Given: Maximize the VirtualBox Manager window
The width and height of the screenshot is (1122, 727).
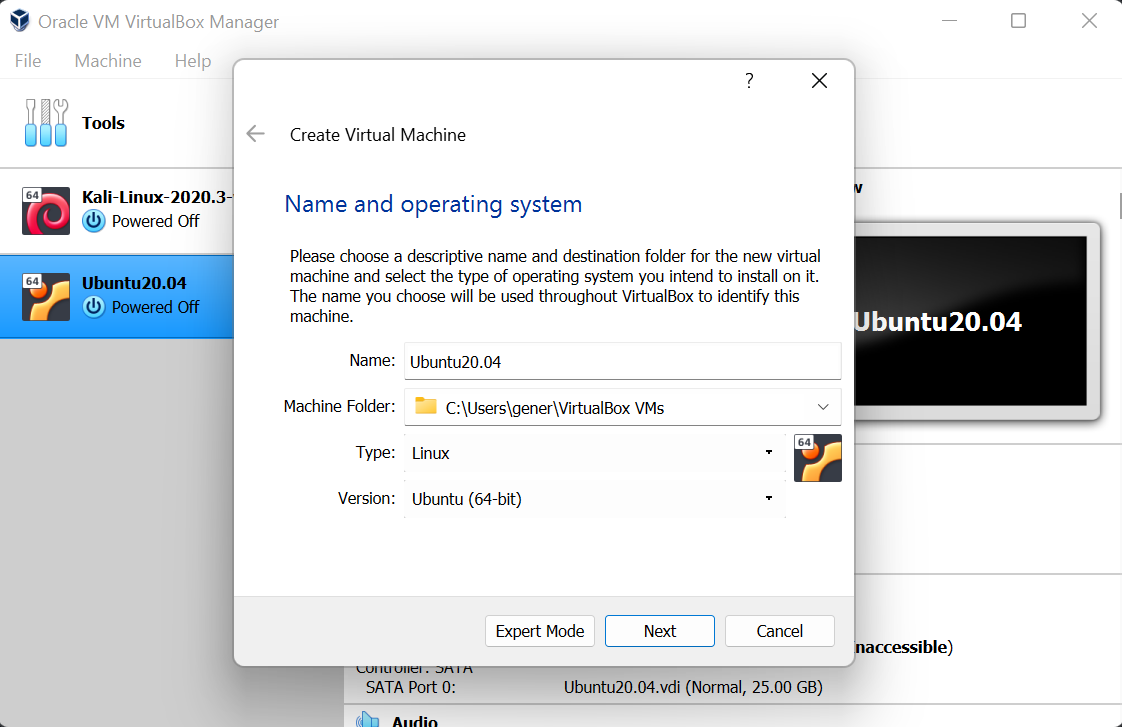Looking at the screenshot, I should click(x=1018, y=21).
